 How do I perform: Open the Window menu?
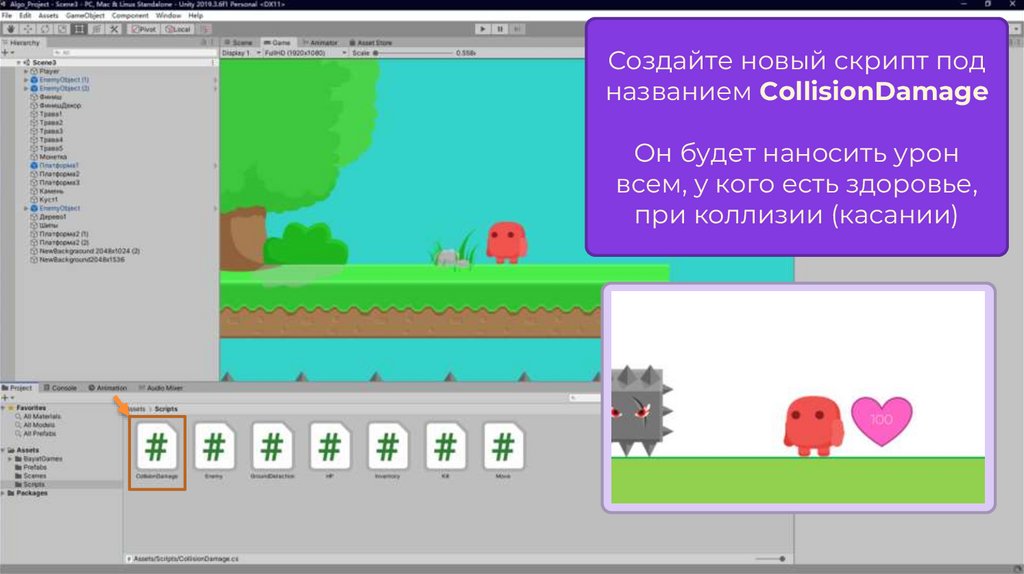click(168, 15)
